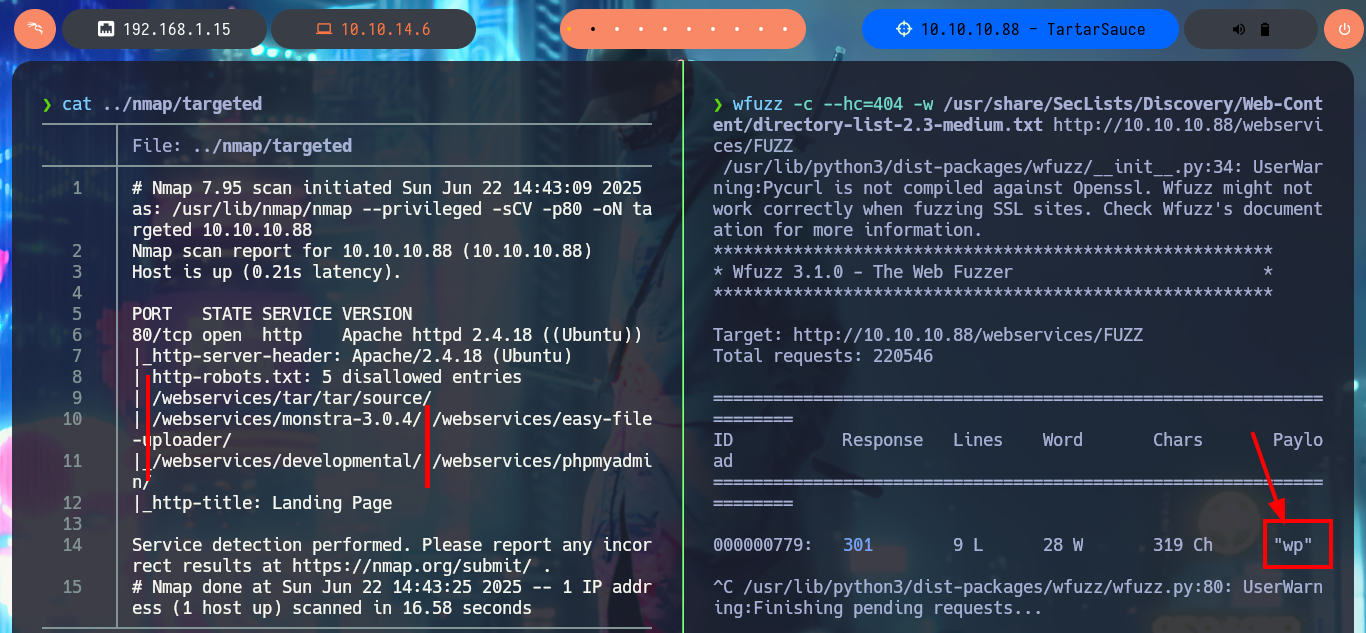
Task: Click the '319 Ch' chars value
Action: [1183, 545]
